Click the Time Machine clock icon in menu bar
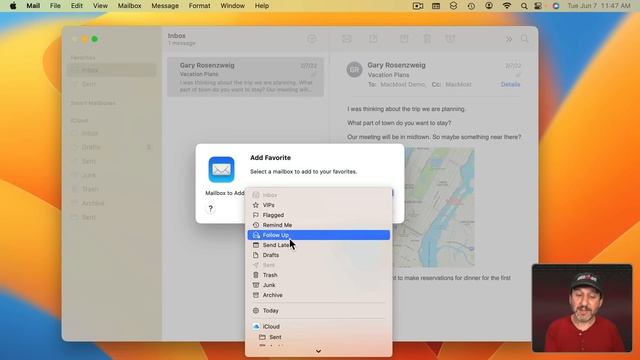 [471, 6]
